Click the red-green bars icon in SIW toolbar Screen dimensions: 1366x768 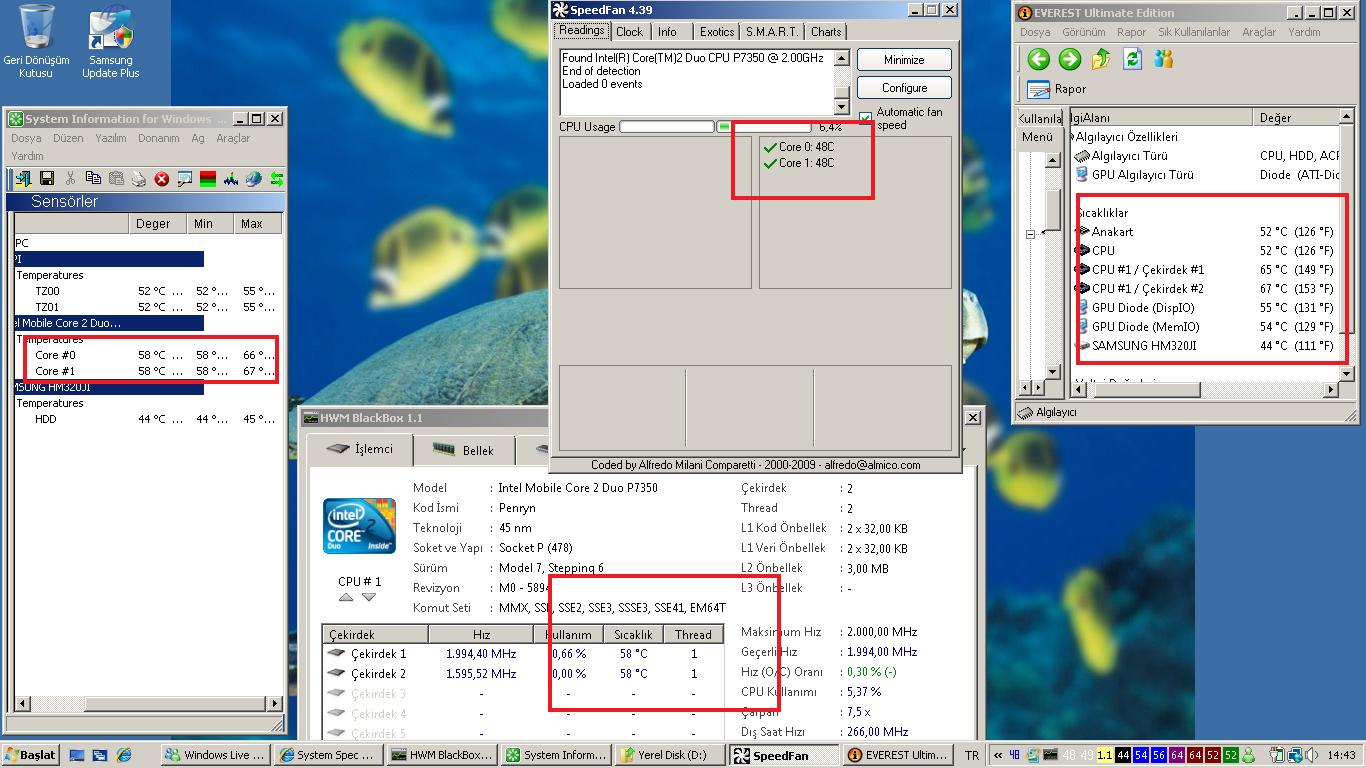[208, 179]
